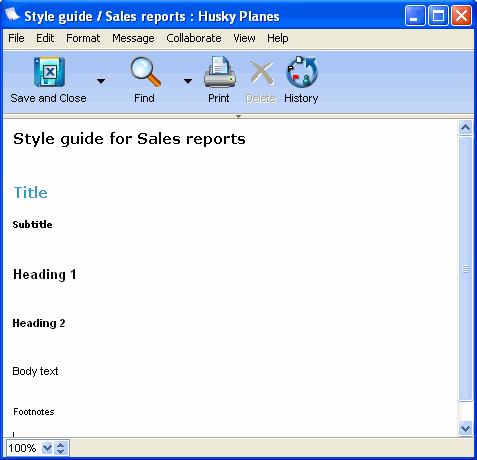
Task: Open the Message menu
Action: (x=133, y=38)
